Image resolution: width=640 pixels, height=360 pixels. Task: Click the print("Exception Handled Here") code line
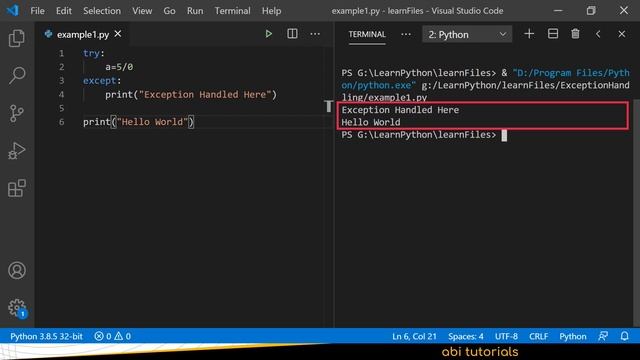[x=191, y=95]
